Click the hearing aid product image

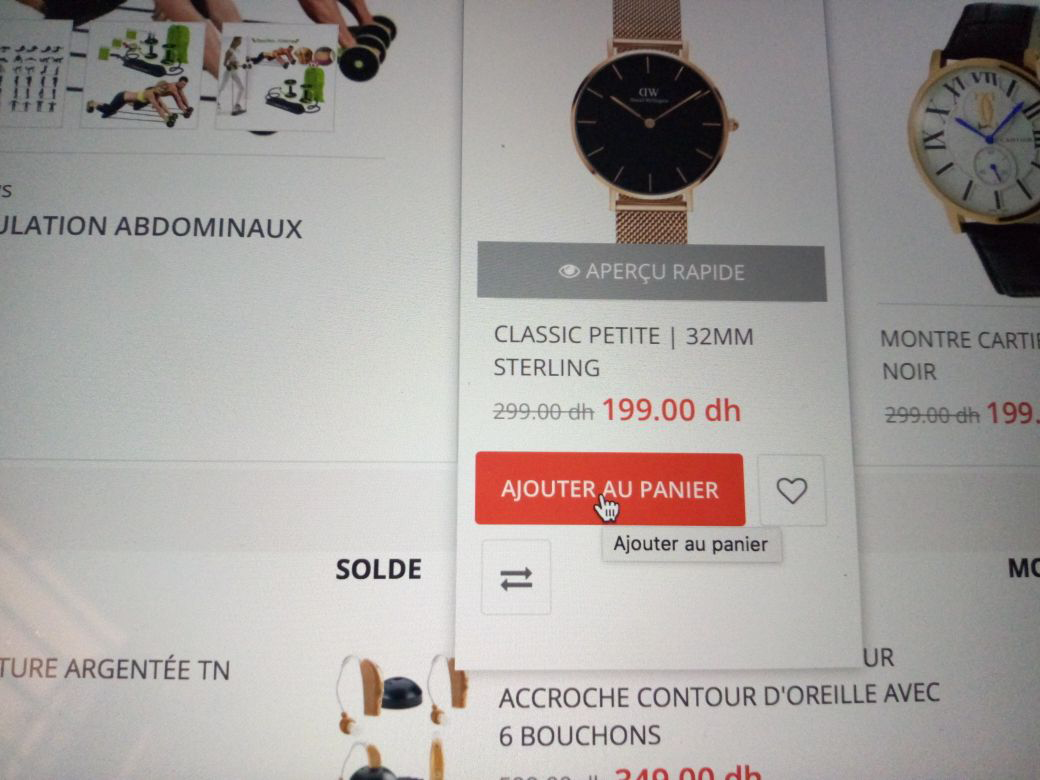pyautogui.click(x=401, y=715)
